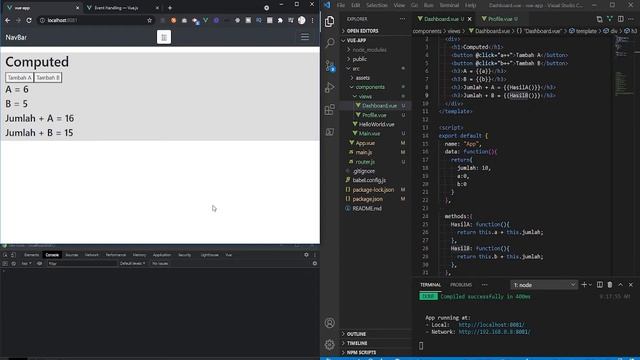
Task: Open the Manage gear icon in VS Code
Action: coord(329,344)
